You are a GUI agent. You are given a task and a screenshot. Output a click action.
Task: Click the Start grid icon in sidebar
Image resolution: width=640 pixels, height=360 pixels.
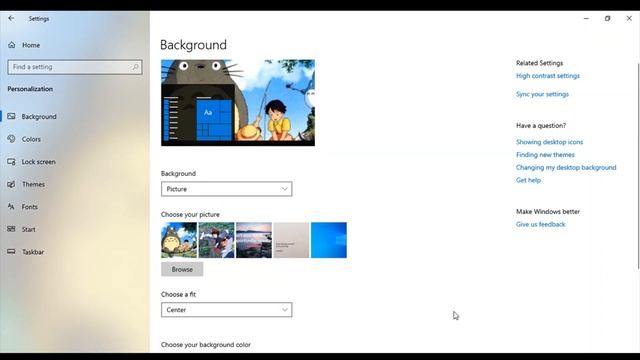click(x=11, y=229)
